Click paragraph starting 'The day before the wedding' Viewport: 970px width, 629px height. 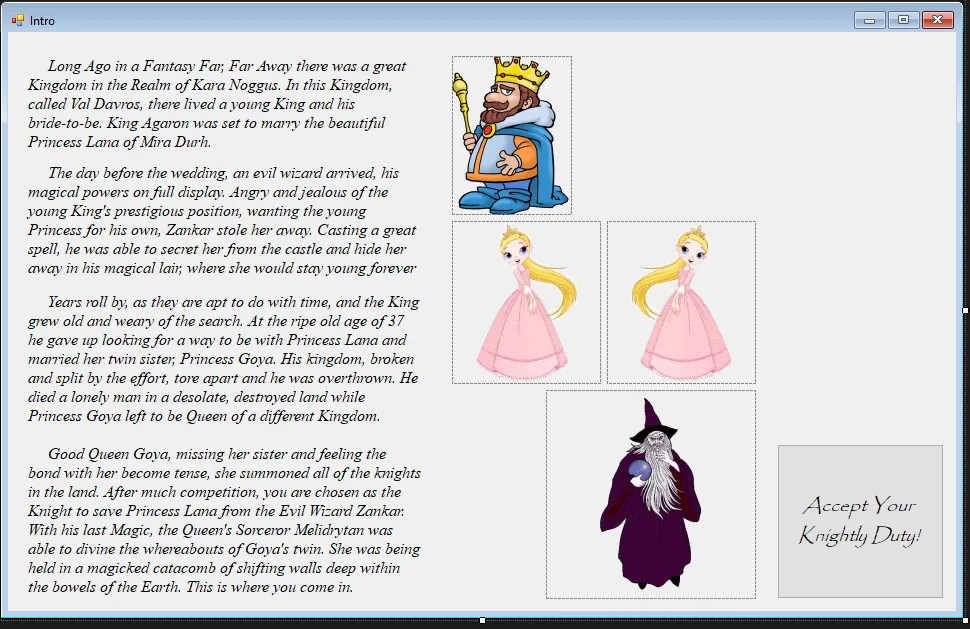222,220
